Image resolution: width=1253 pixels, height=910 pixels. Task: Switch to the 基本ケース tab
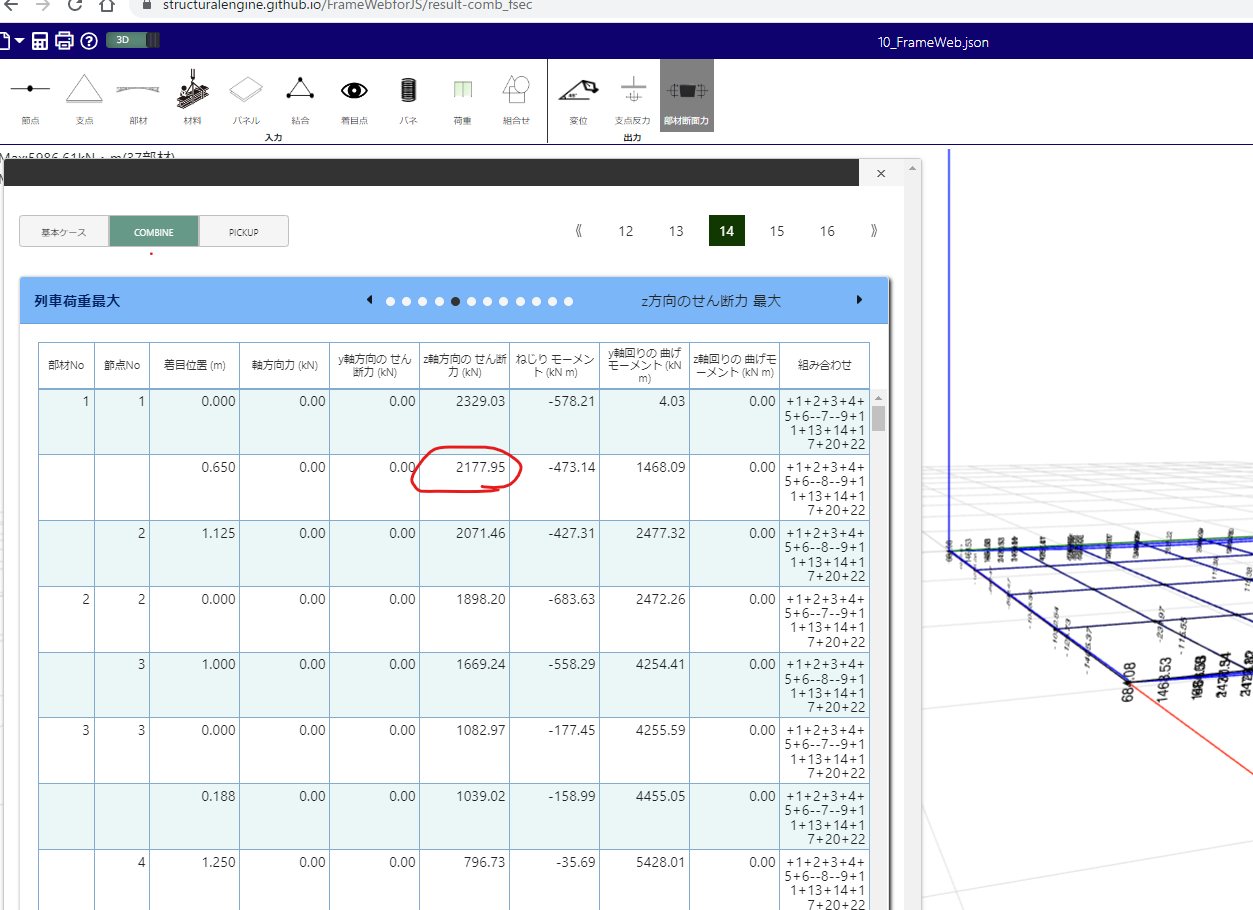pos(63,231)
